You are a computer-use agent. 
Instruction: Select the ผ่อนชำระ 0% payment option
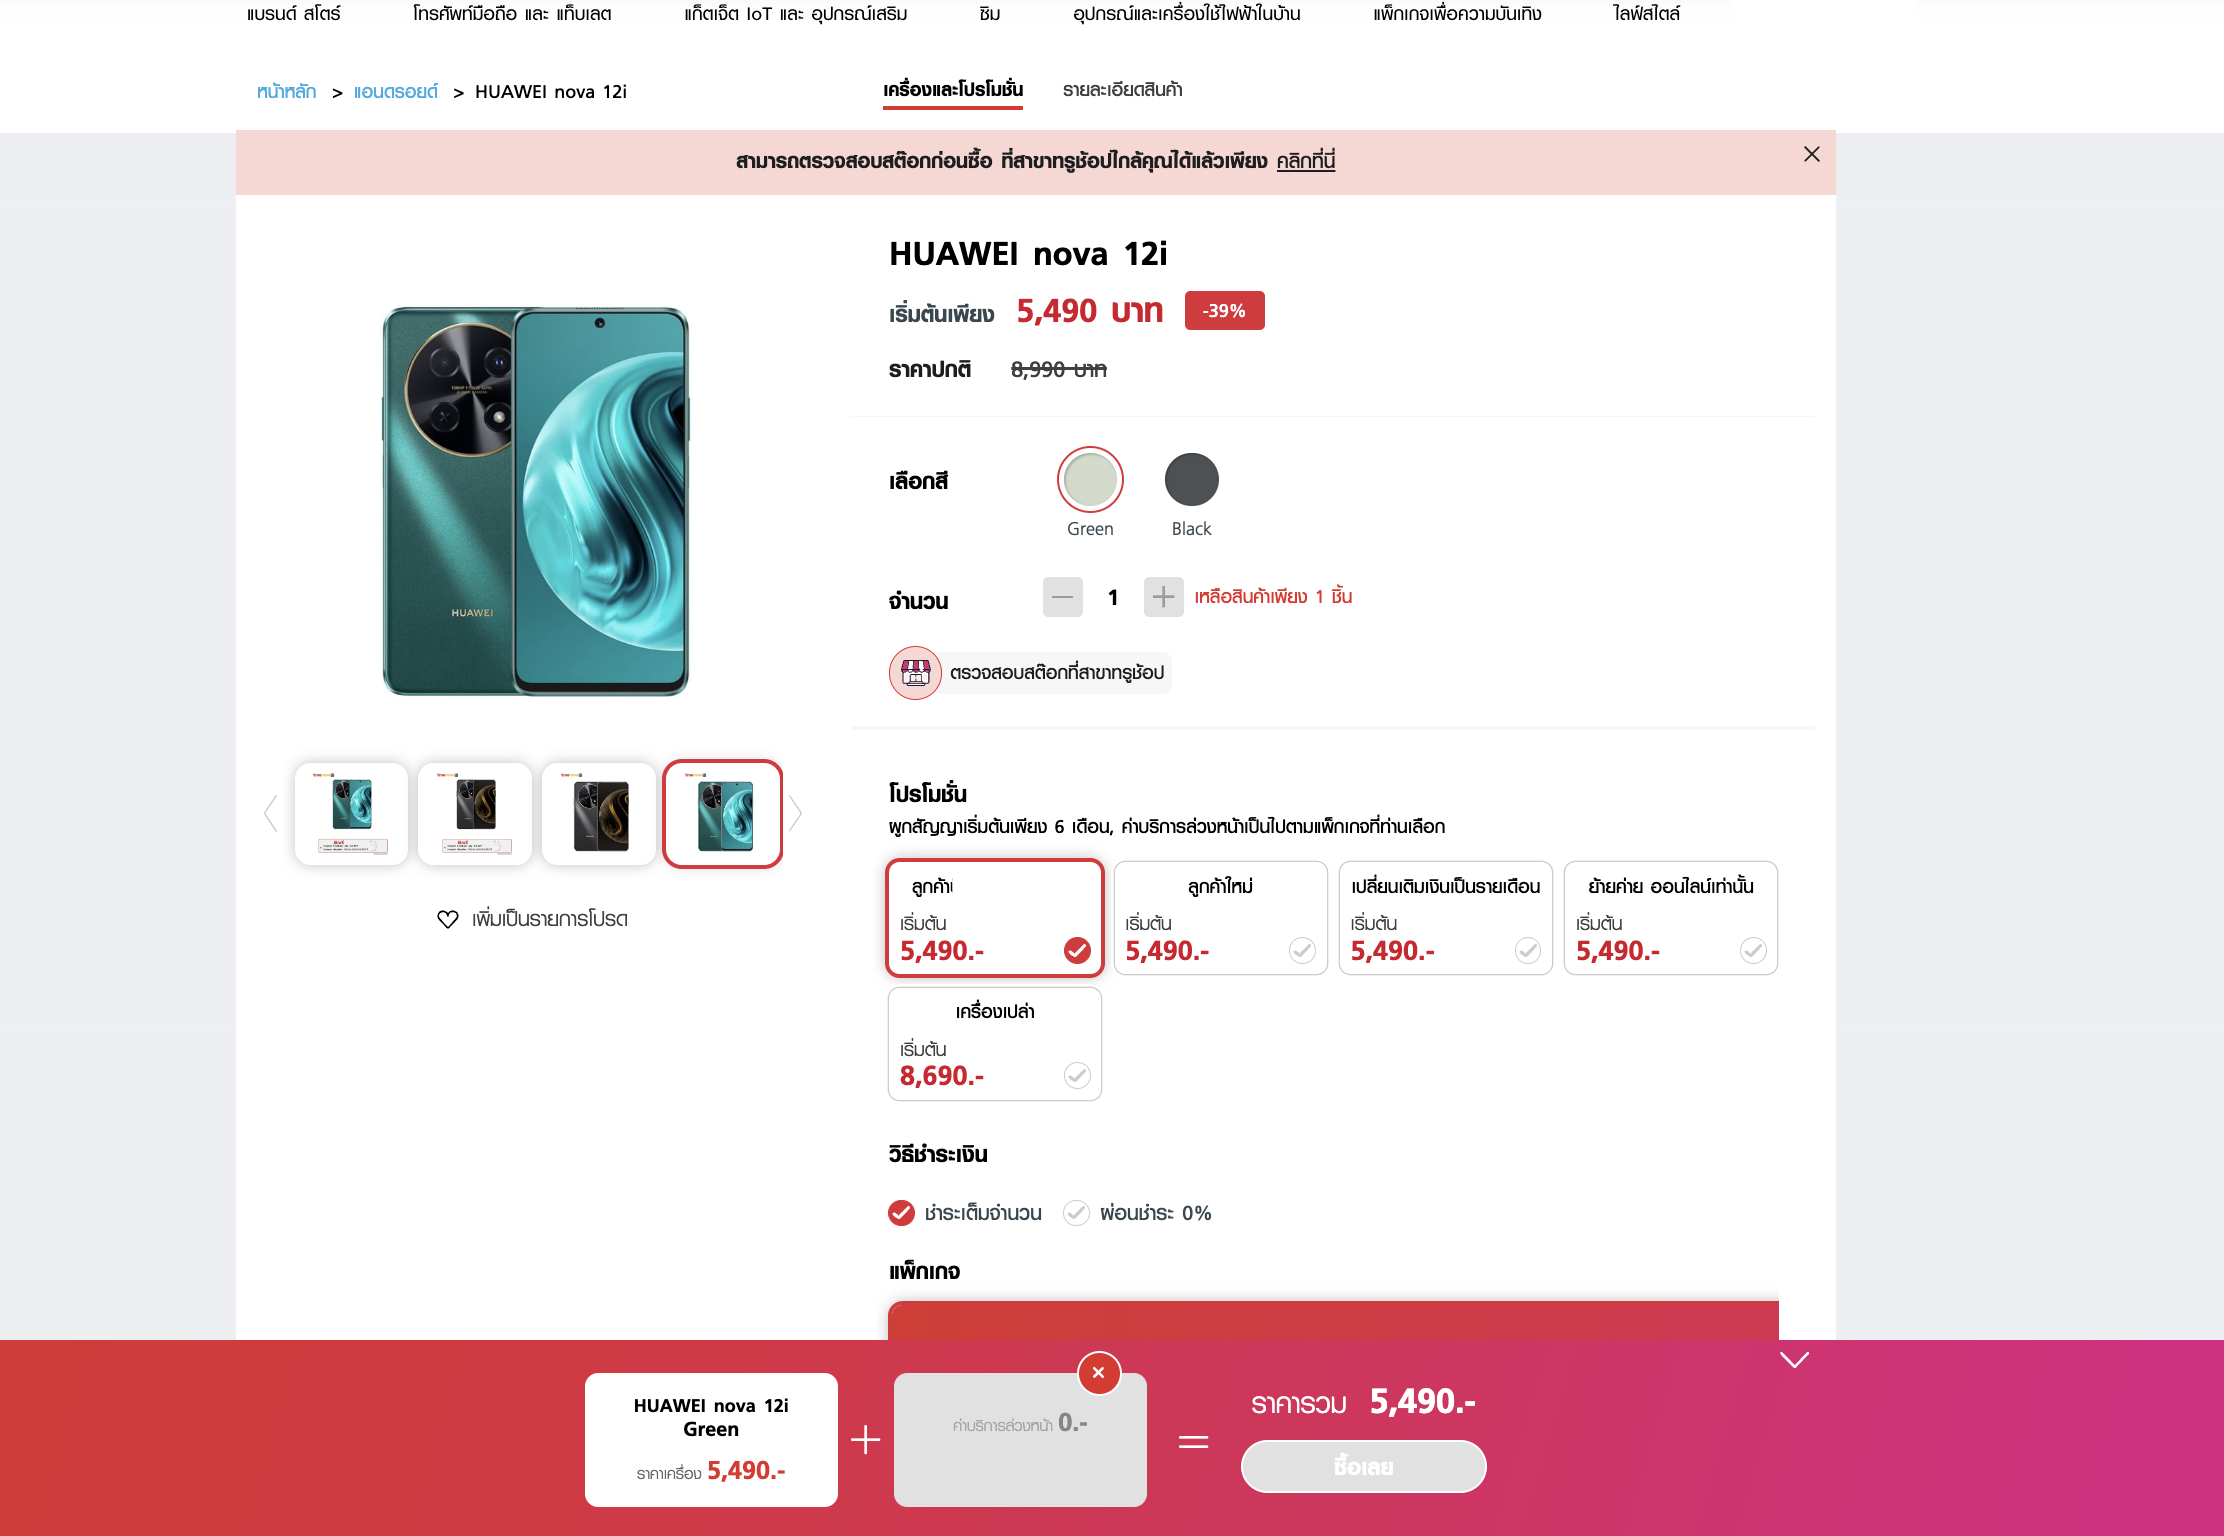1137,1213
